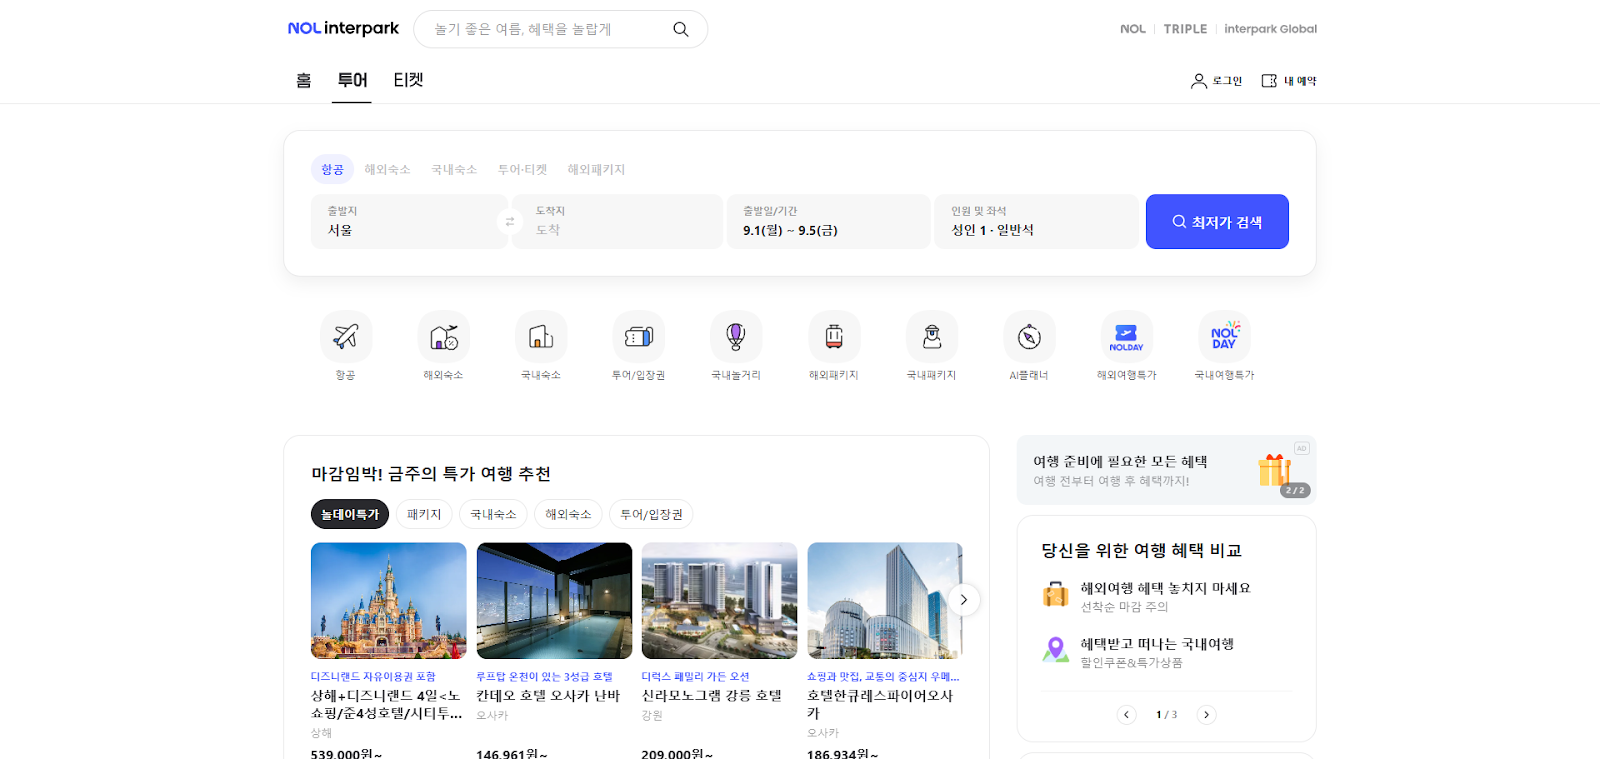Switch to the 티켓 tab
Image resolution: width=1600 pixels, height=759 pixels.
coord(408,80)
